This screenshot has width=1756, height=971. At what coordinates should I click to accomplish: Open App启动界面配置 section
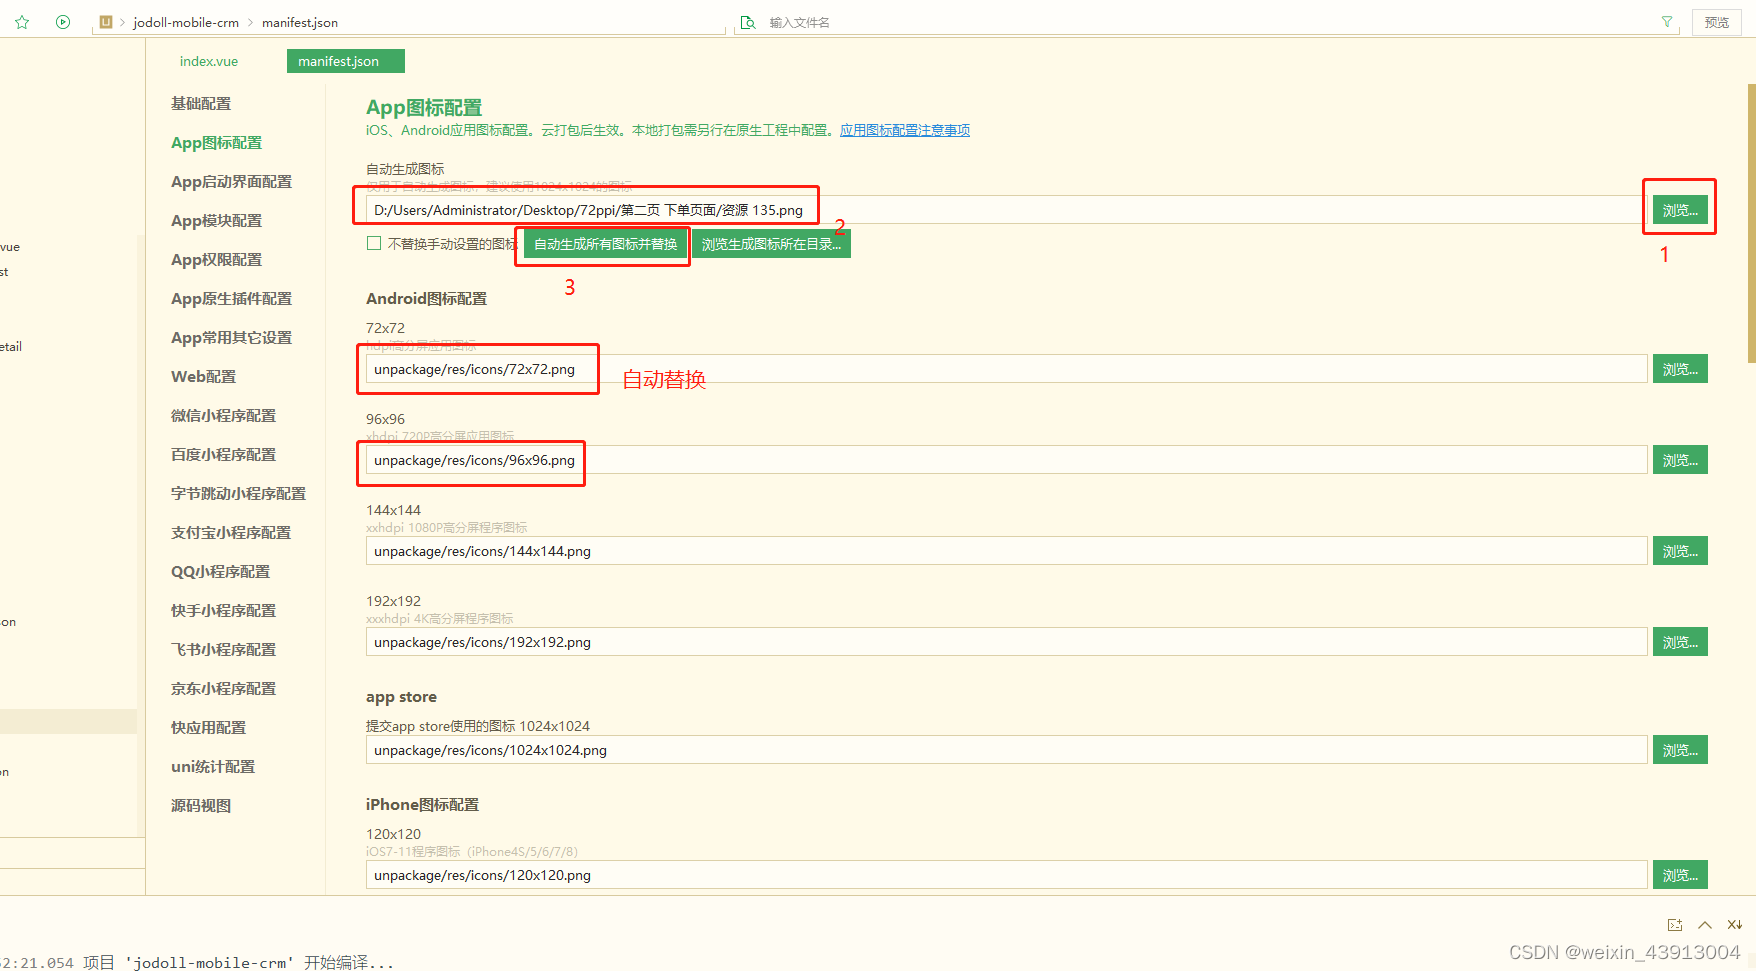tap(232, 181)
